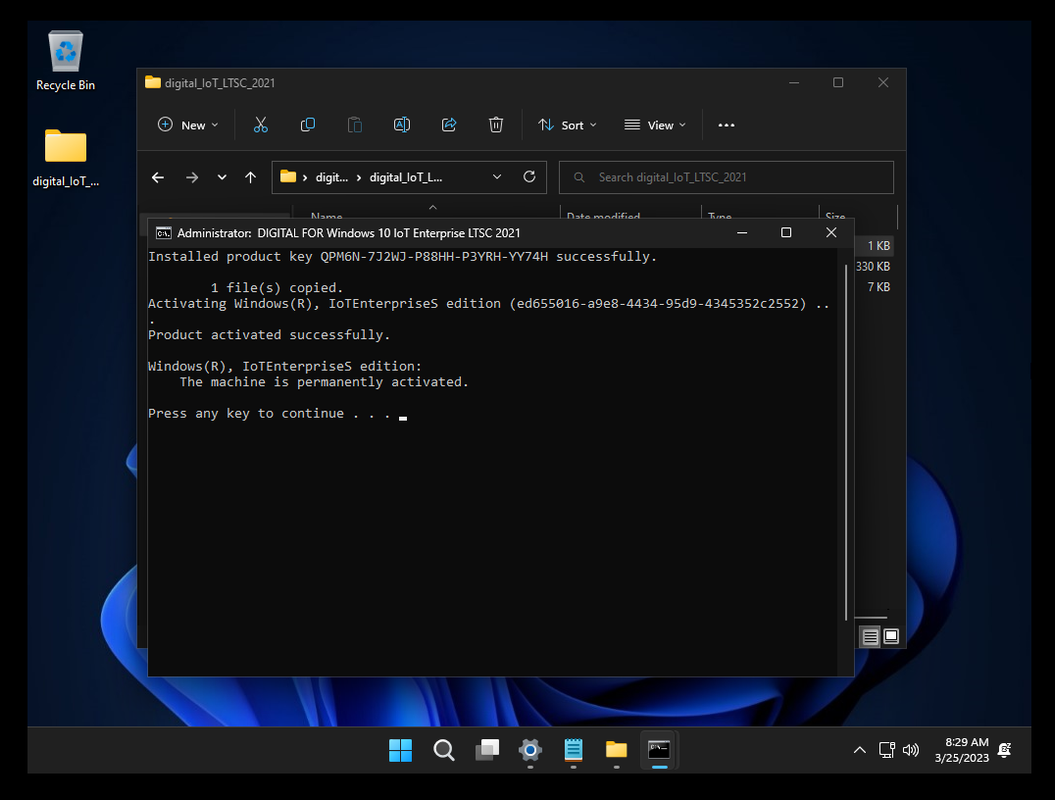Viewport: 1055px width, 800px height.
Task: Click the Rename icon in Explorer toolbar
Action: pyautogui.click(x=402, y=125)
